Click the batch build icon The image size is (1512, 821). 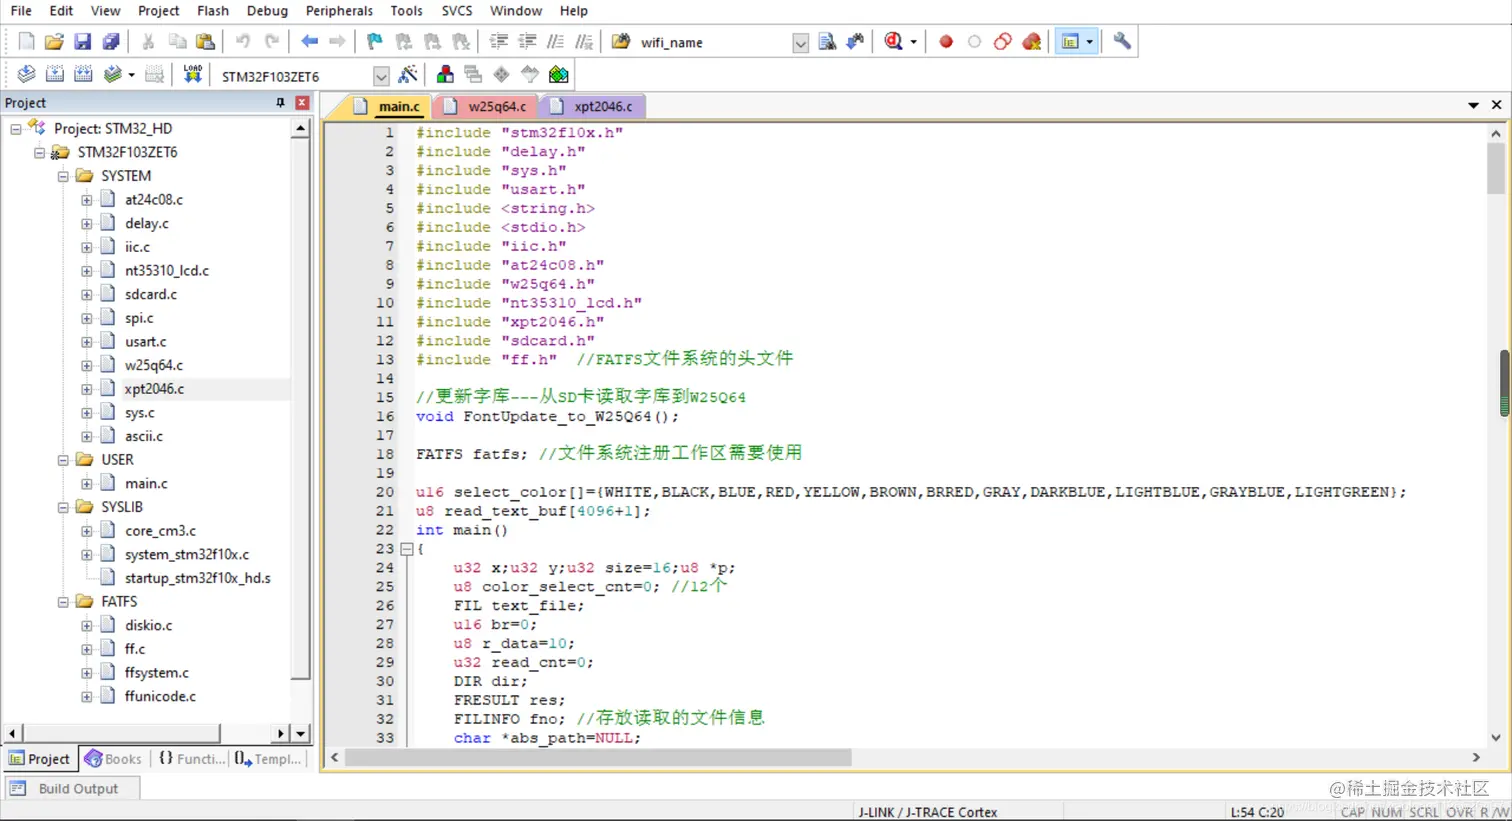pos(113,75)
